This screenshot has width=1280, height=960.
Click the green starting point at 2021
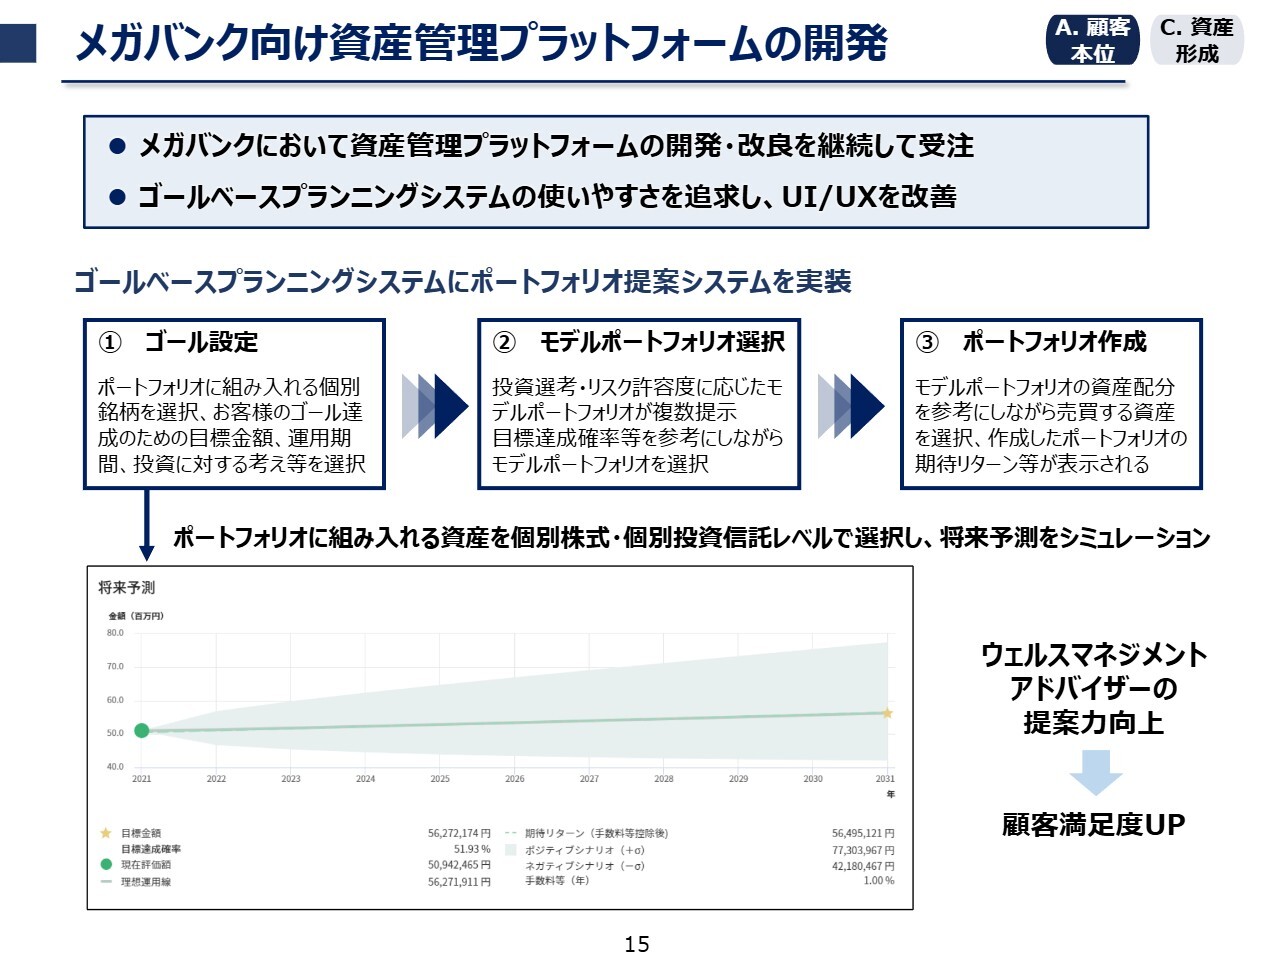pos(142,731)
